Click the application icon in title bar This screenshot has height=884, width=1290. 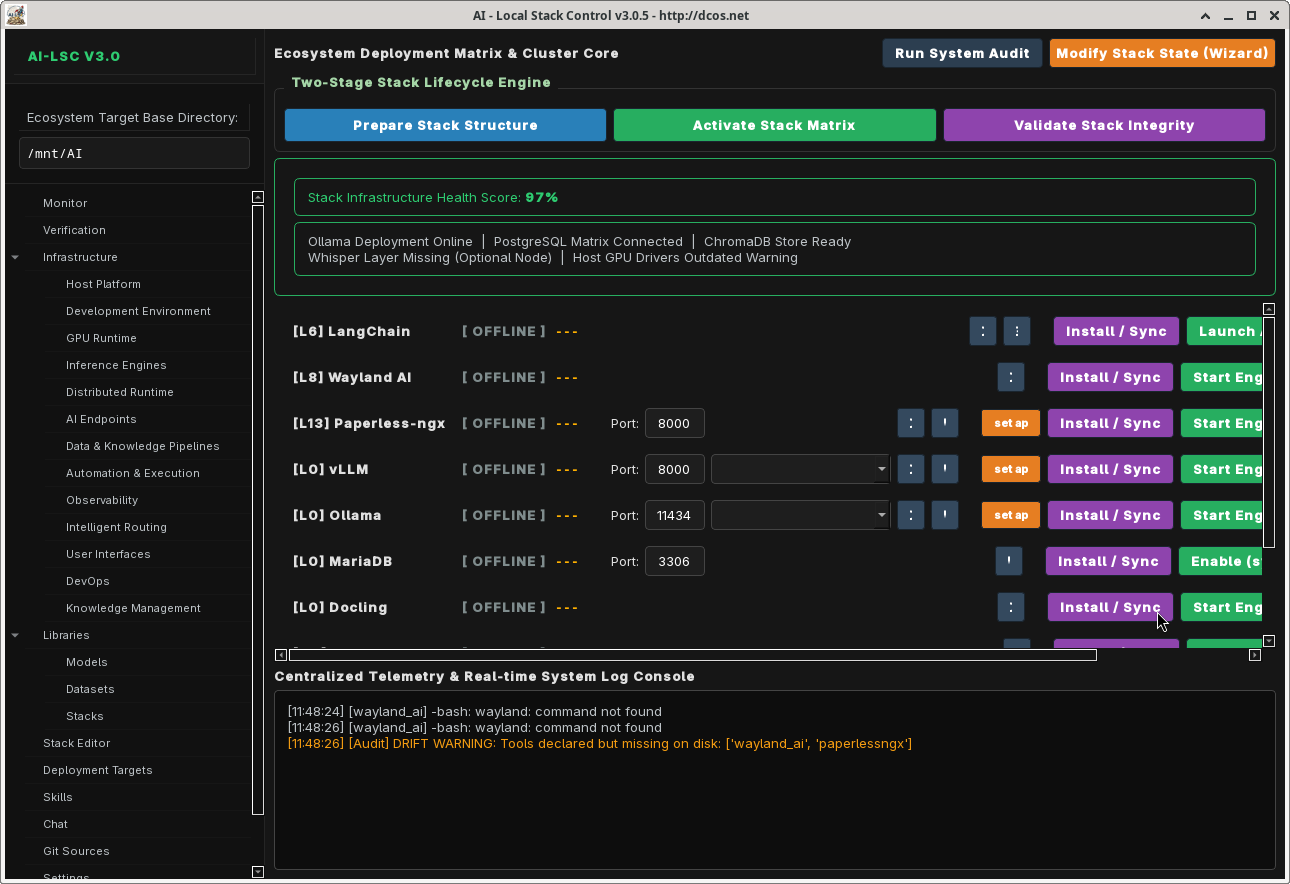16,15
